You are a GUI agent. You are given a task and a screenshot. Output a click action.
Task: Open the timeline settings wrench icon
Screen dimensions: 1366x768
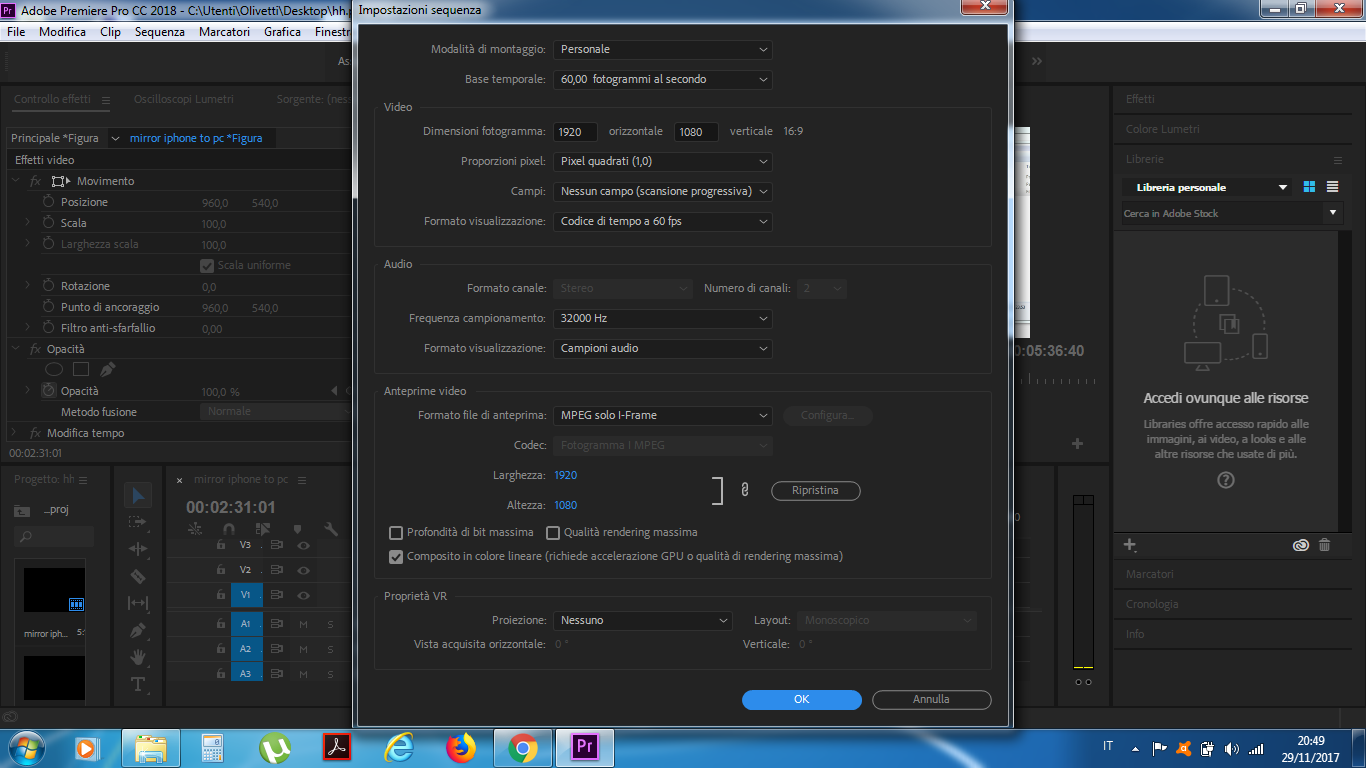tap(332, 529)
